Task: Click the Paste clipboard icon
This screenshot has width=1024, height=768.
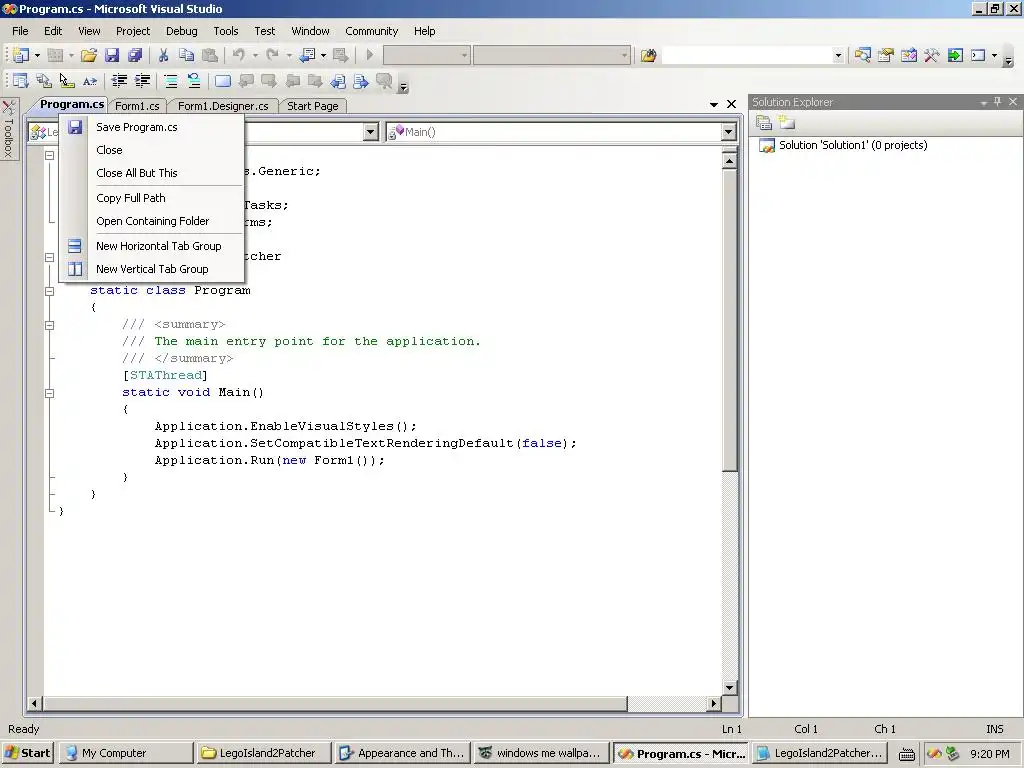Action: click(x=210, y=56)
